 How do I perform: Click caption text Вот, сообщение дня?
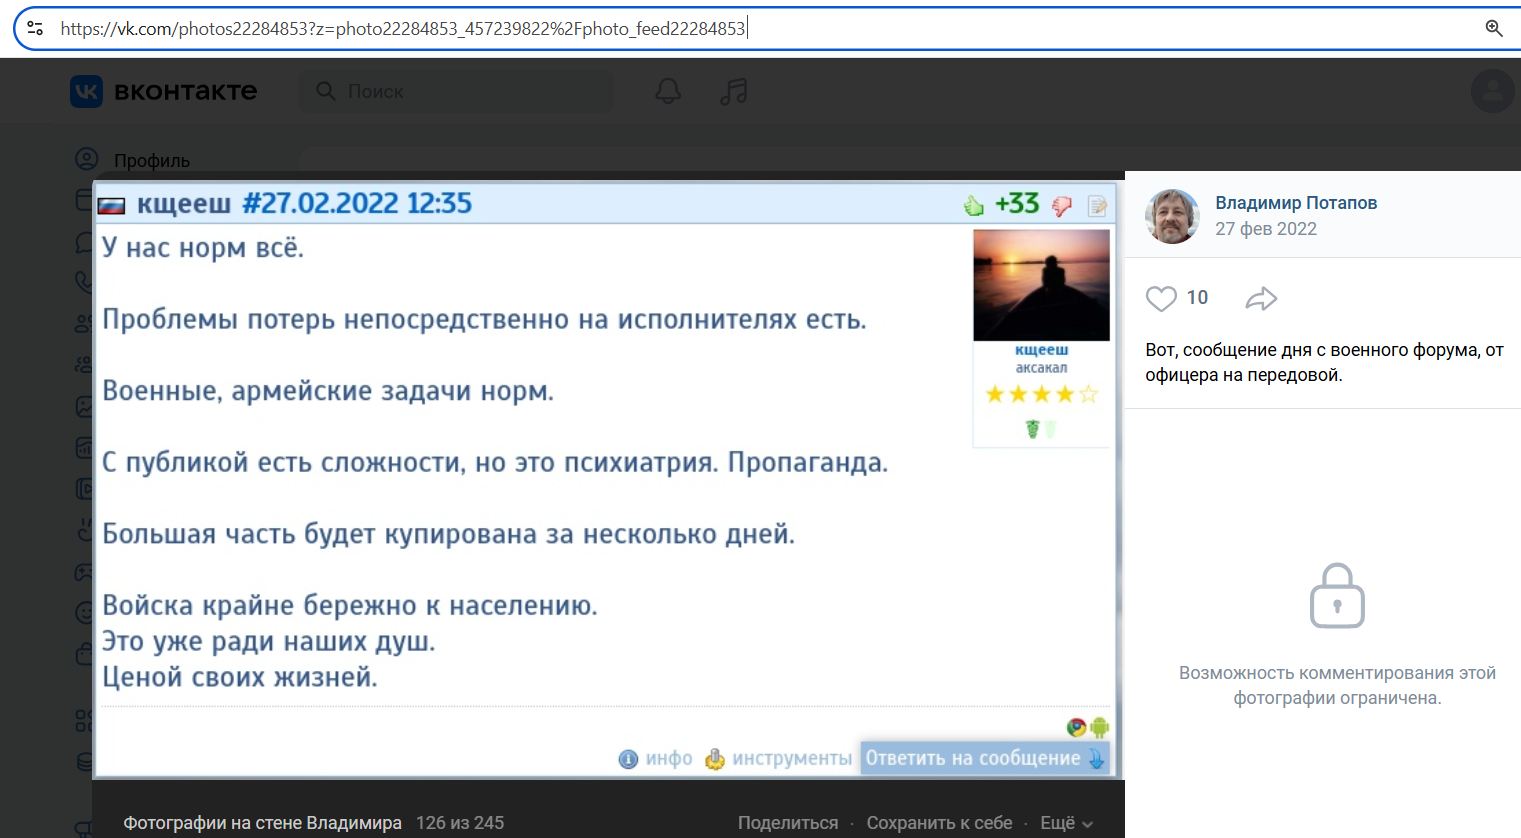pyautogui.click(x=1324, y=363)
